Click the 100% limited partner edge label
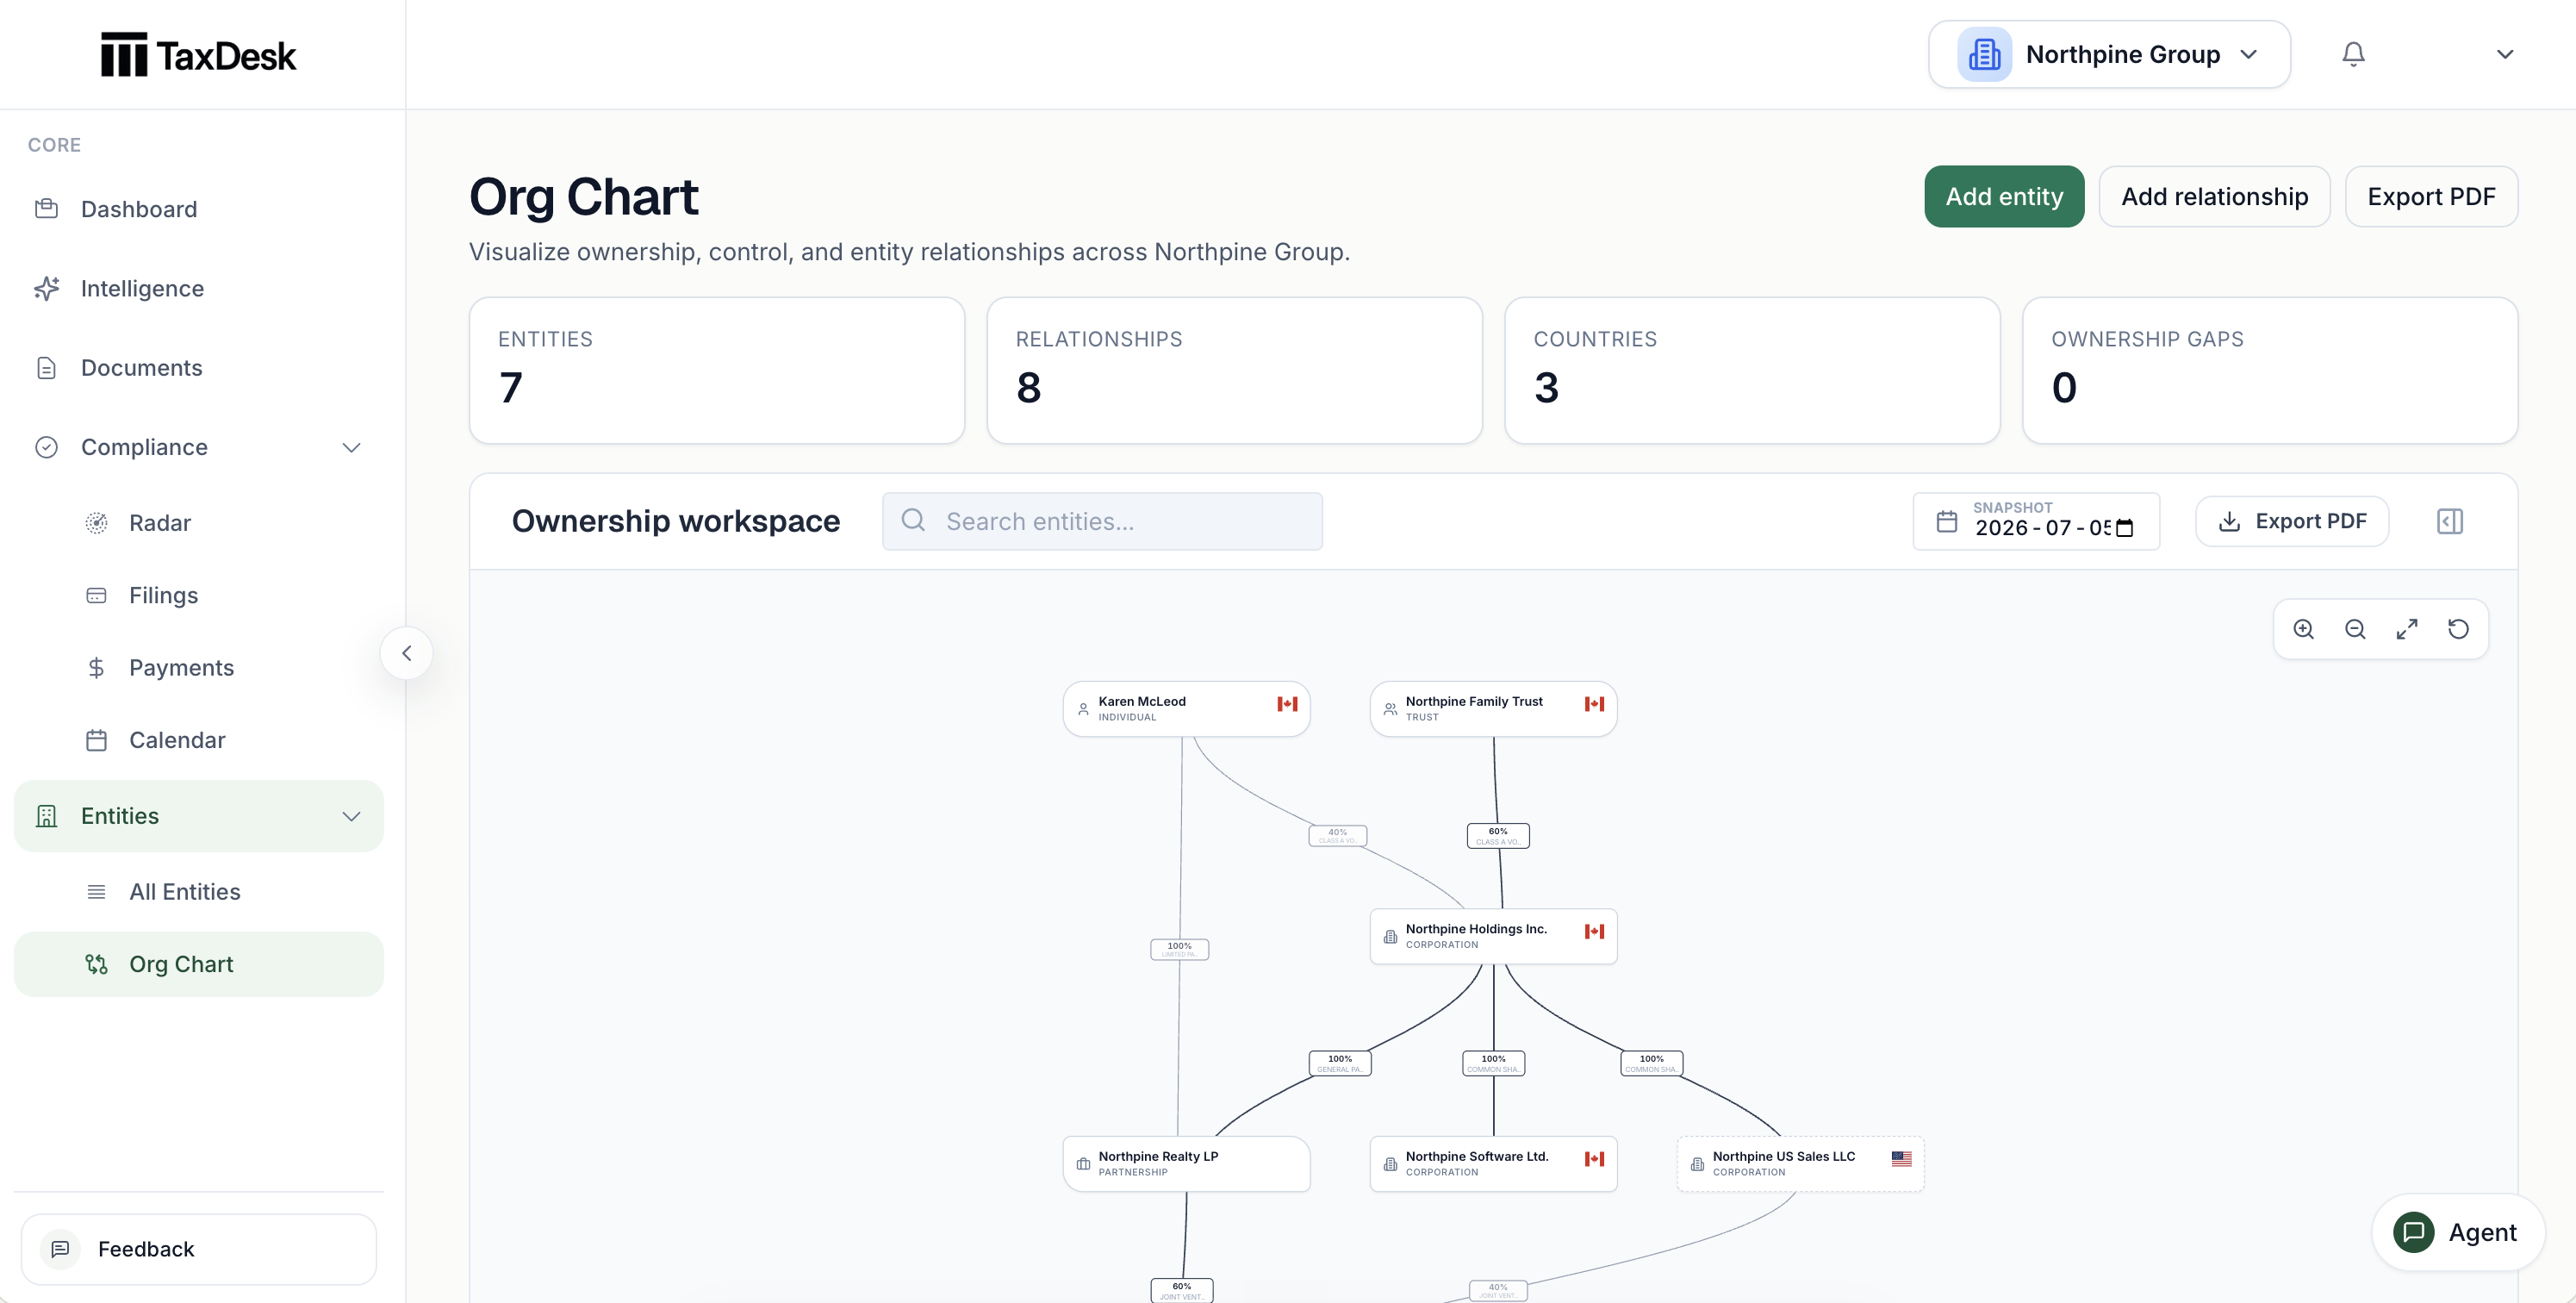 [1179, 949]
